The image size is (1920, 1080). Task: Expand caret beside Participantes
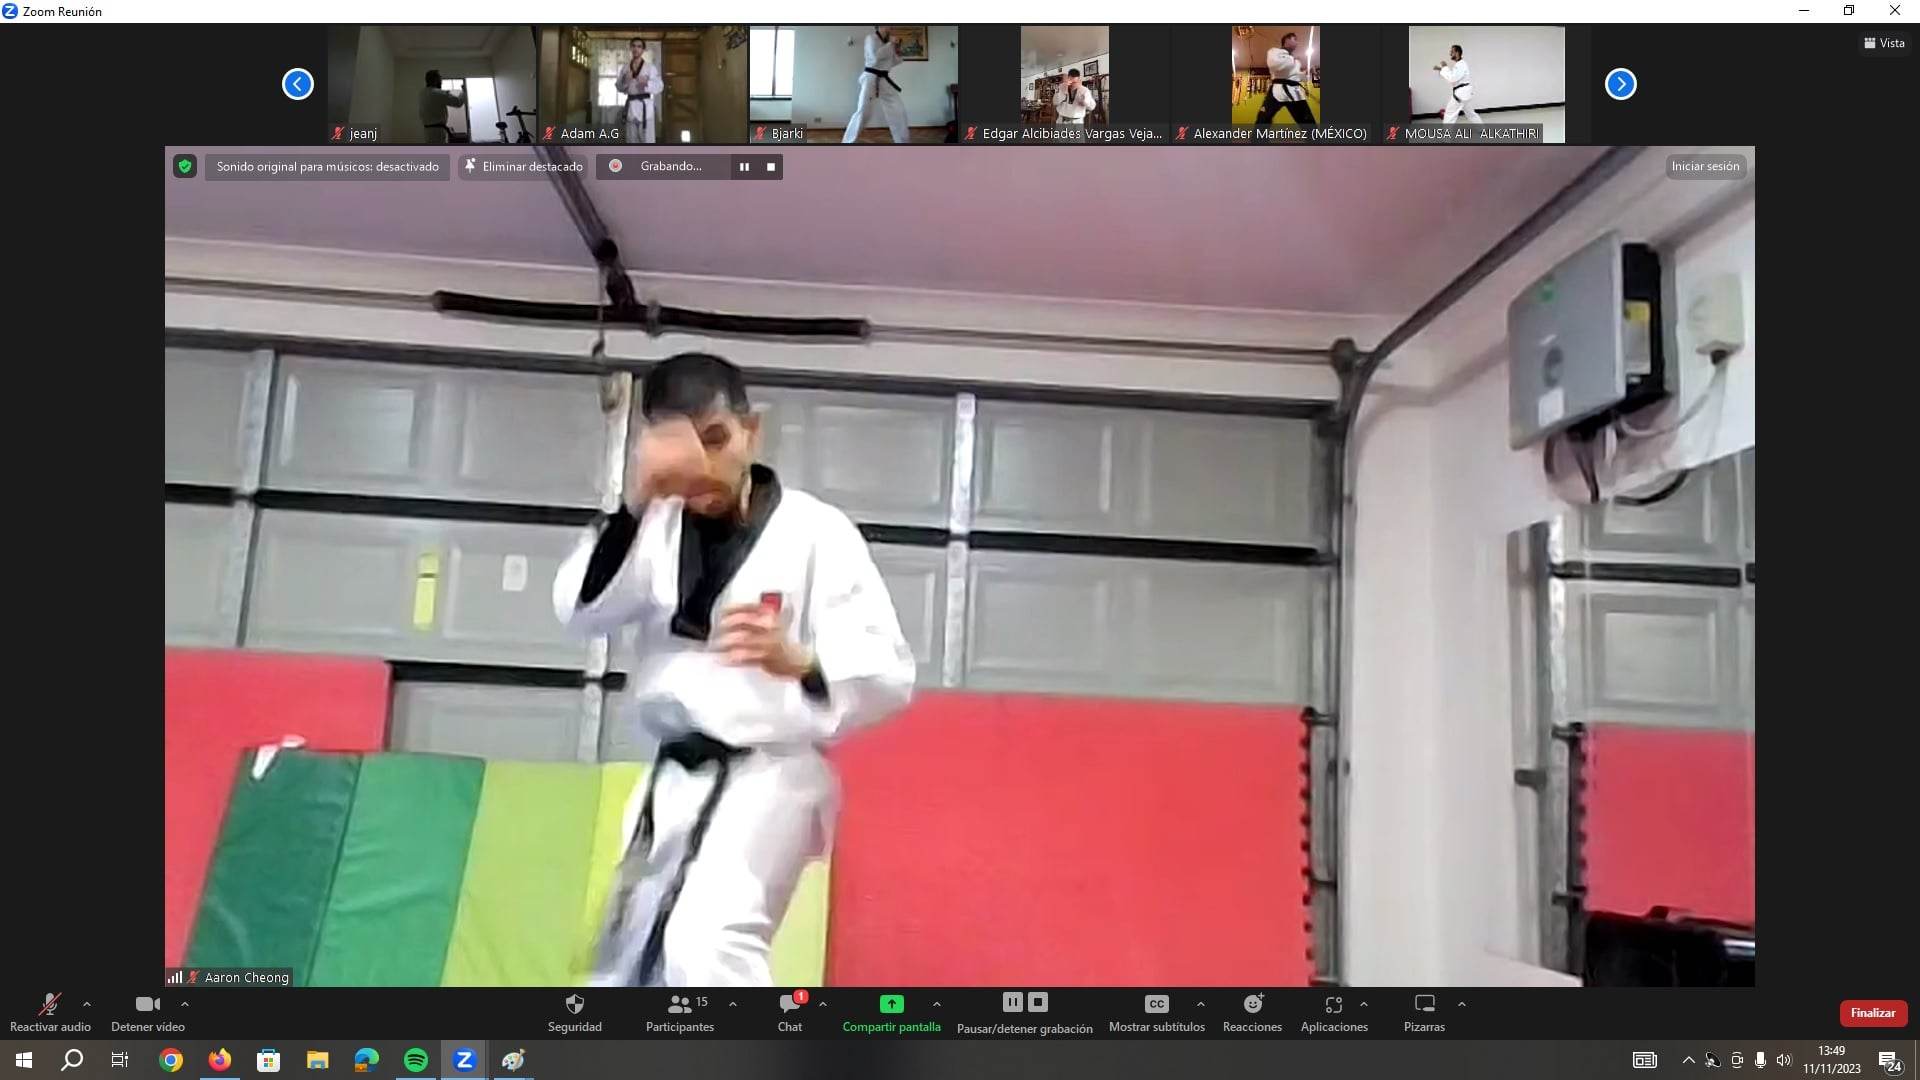(x=733, y=1004)
